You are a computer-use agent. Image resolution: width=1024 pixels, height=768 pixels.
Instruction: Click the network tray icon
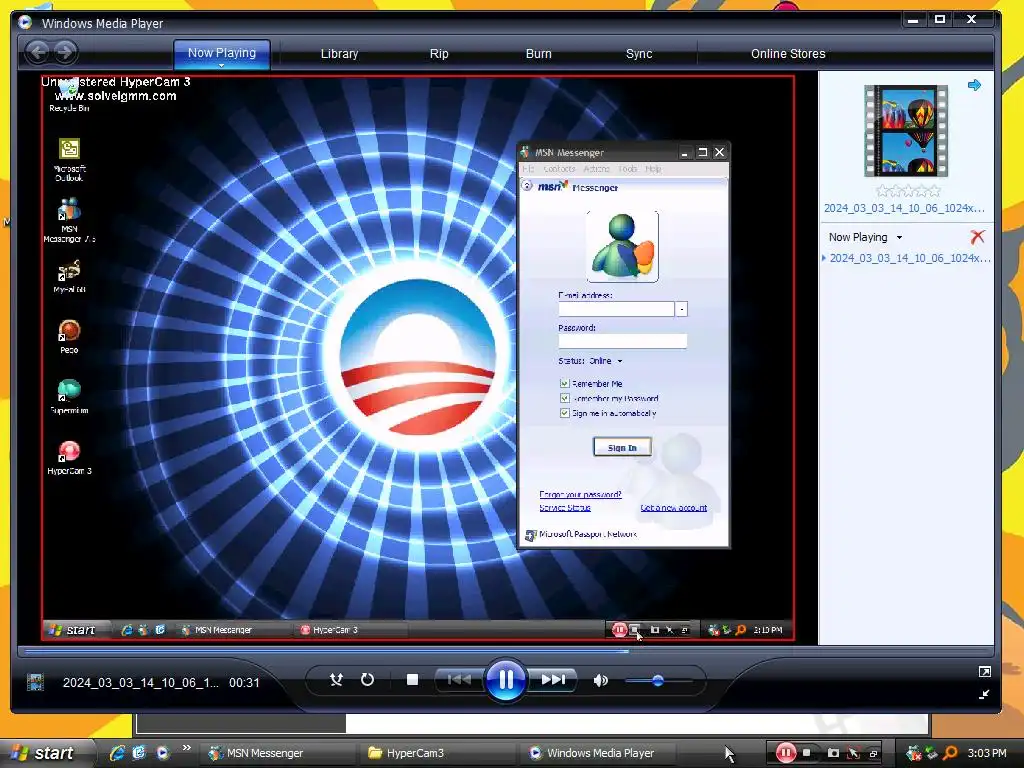click(x=932, y=754)
